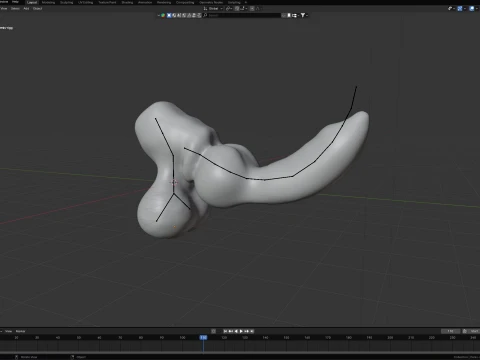
Task: Switch to the Scripting workspace tab
Action: pos(234,2)
